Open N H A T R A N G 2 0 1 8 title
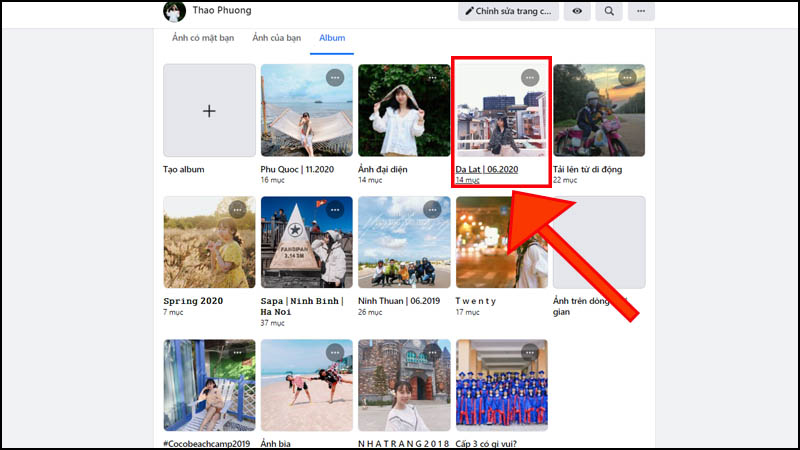 pos(404,443)
